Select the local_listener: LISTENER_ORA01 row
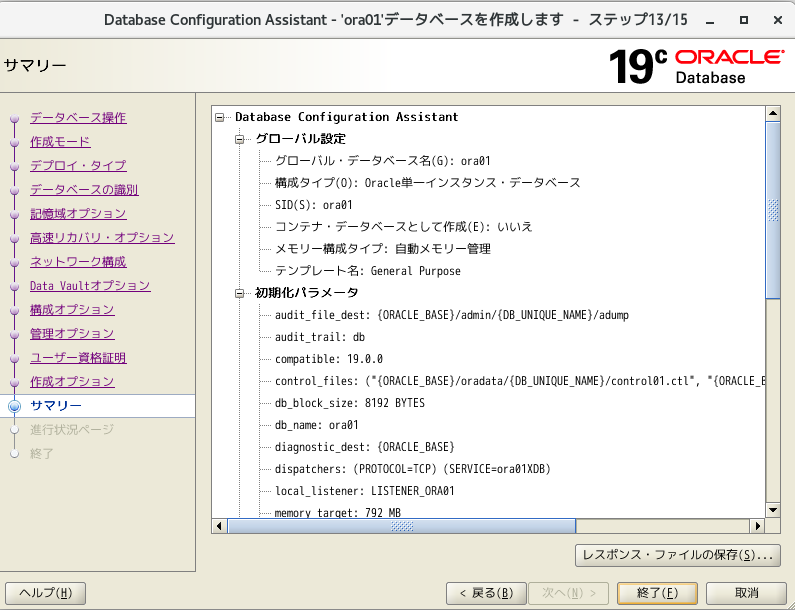The width and height of the screenshot is (795, 610). (x=365, y=491)
